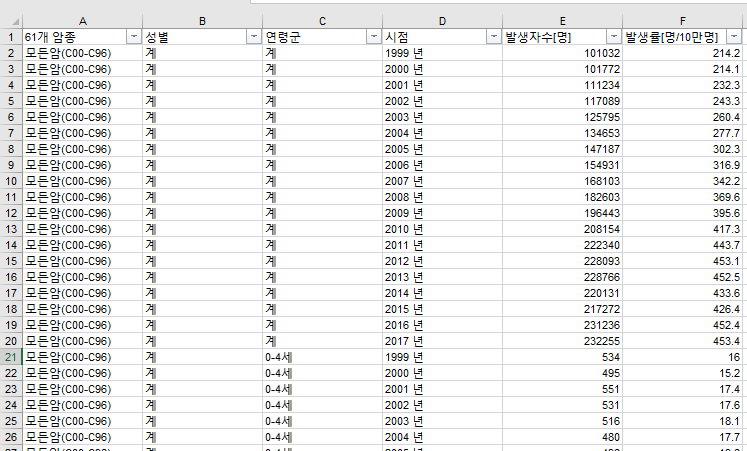
Task: Select cell with value 232255
Action: (x=563, y=341)
